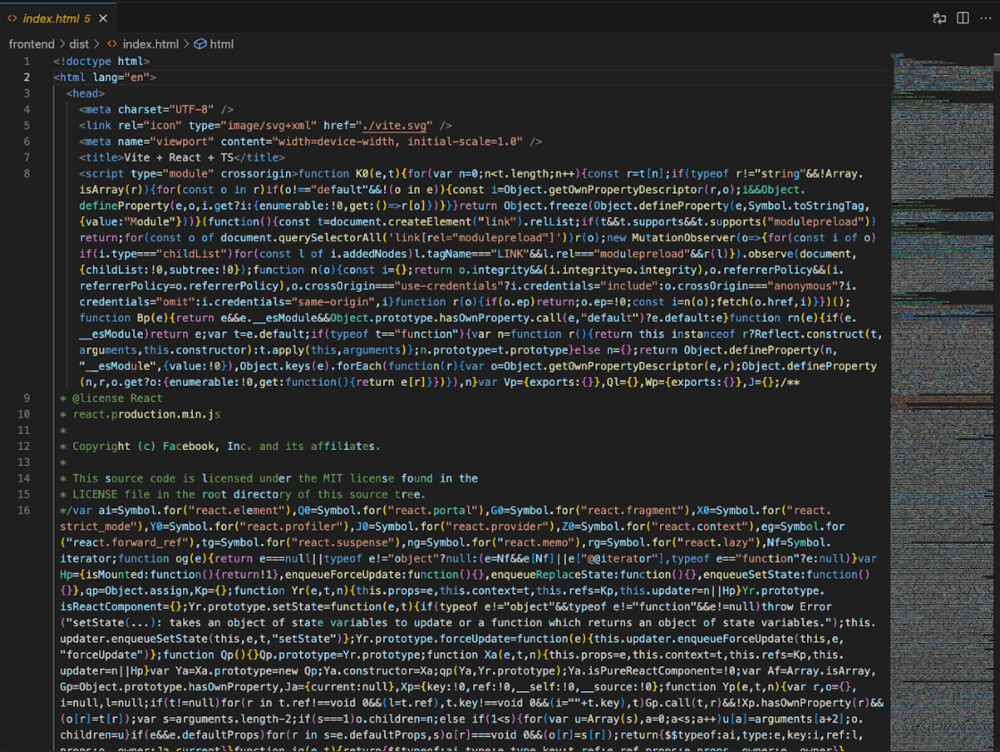Viewport: 1000px width, 752px height.
Task: Click the minimap code overview
Action: (x=941, y=402)
